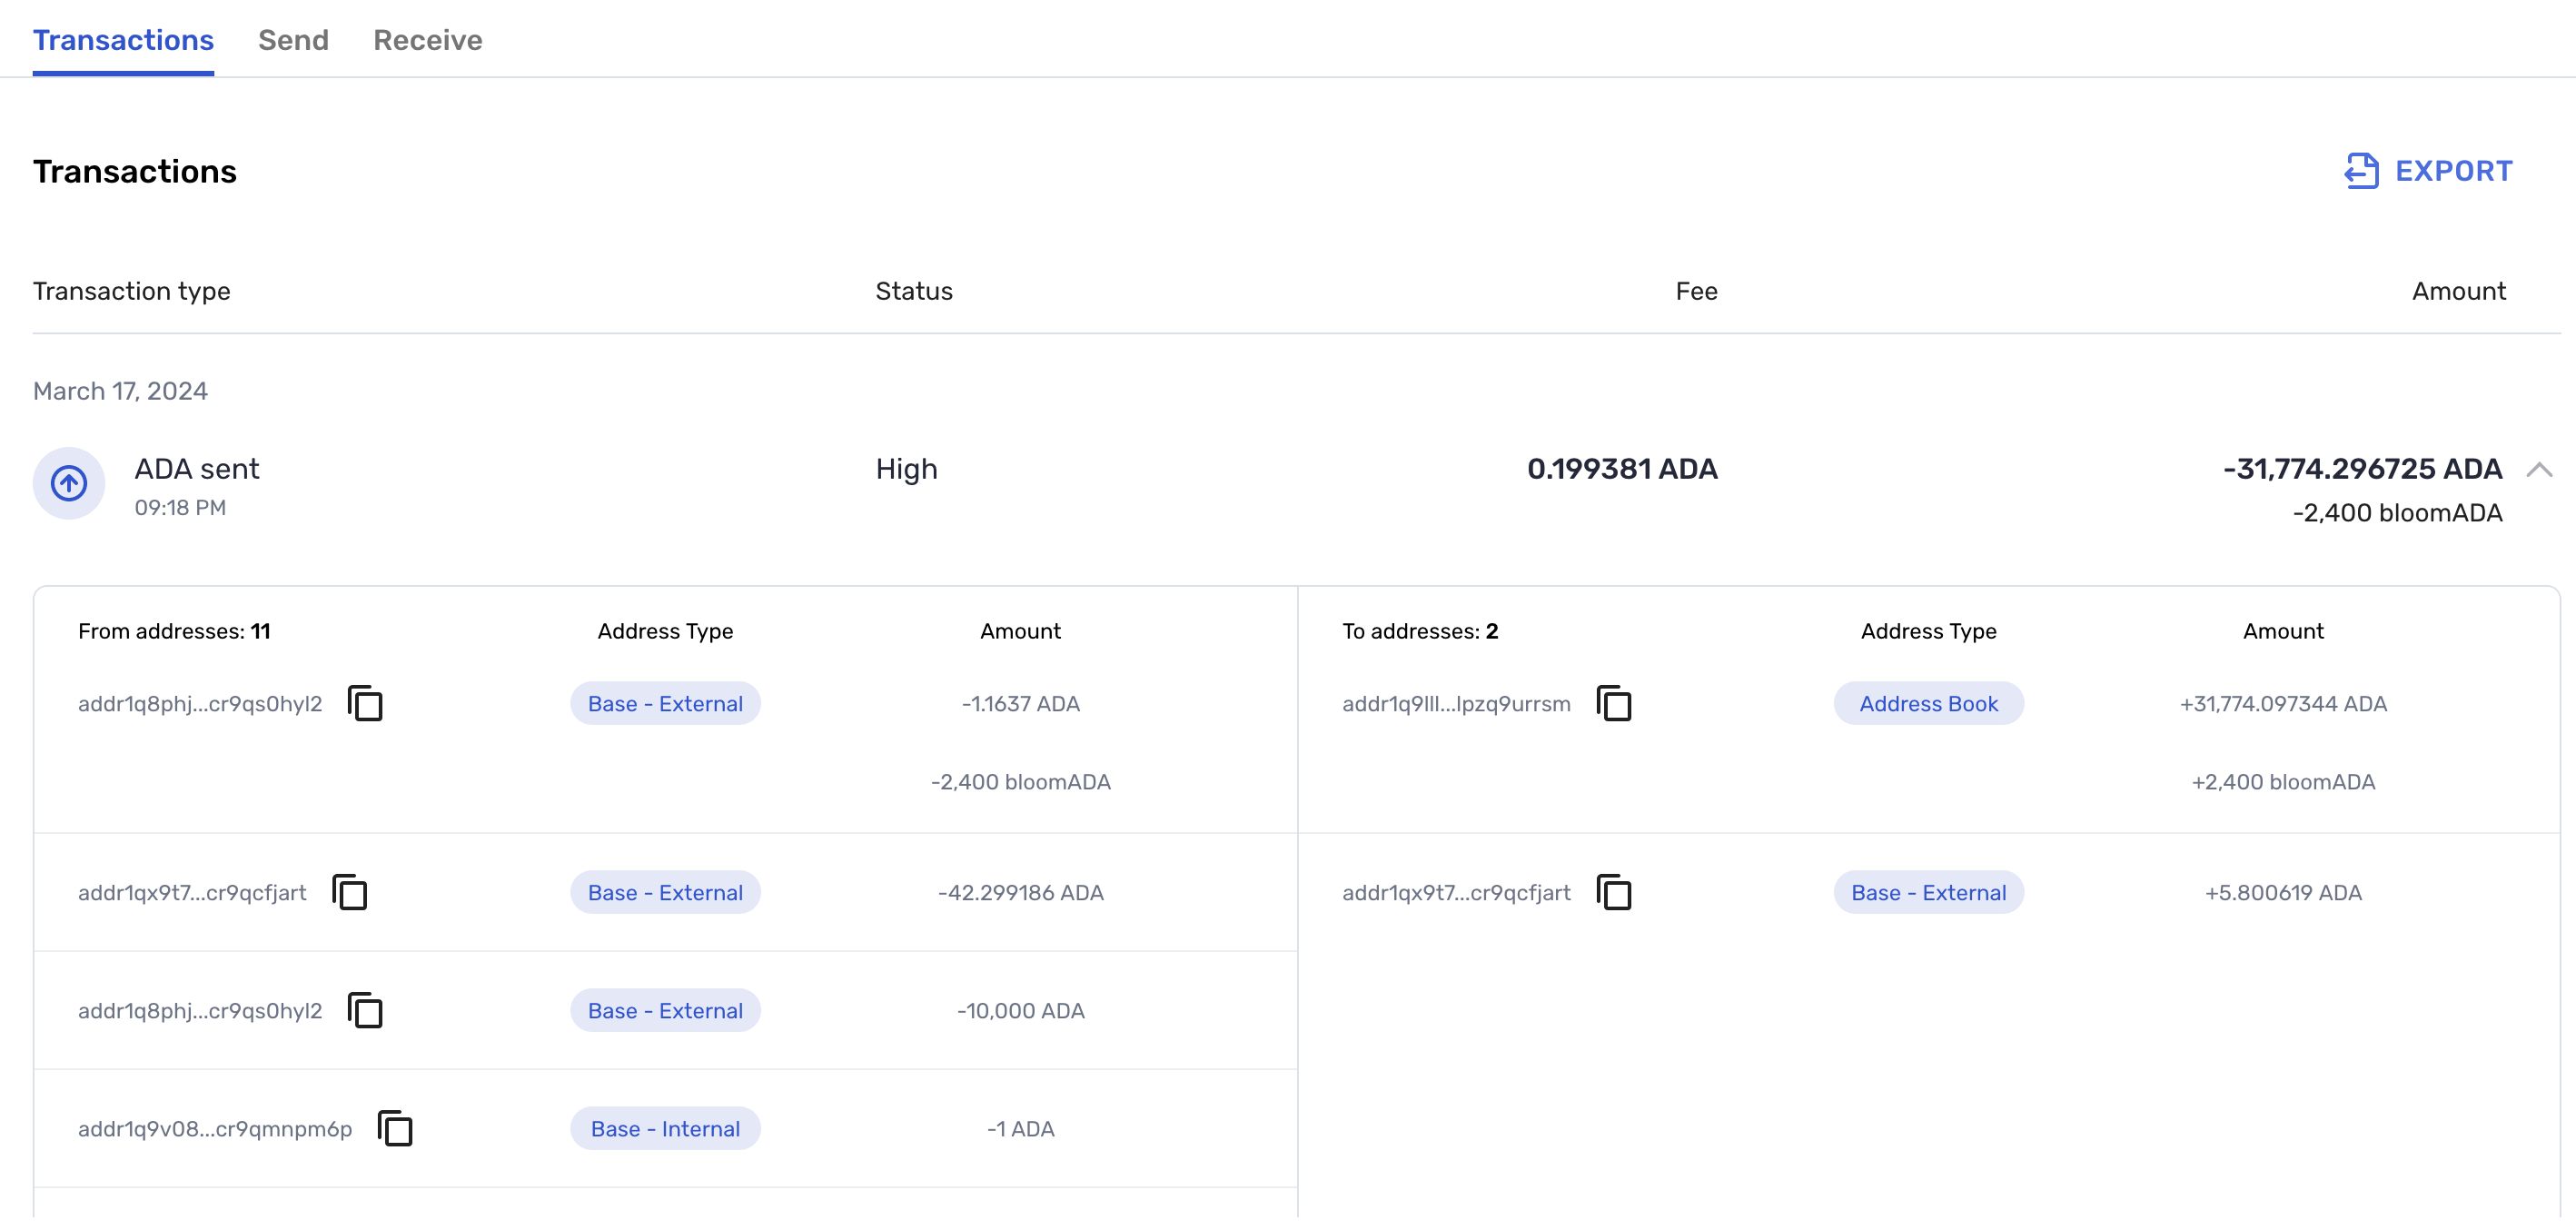The image size is (2576, 1230).
Task: Switch to the Send tab
Action: [x=293, y=40]
